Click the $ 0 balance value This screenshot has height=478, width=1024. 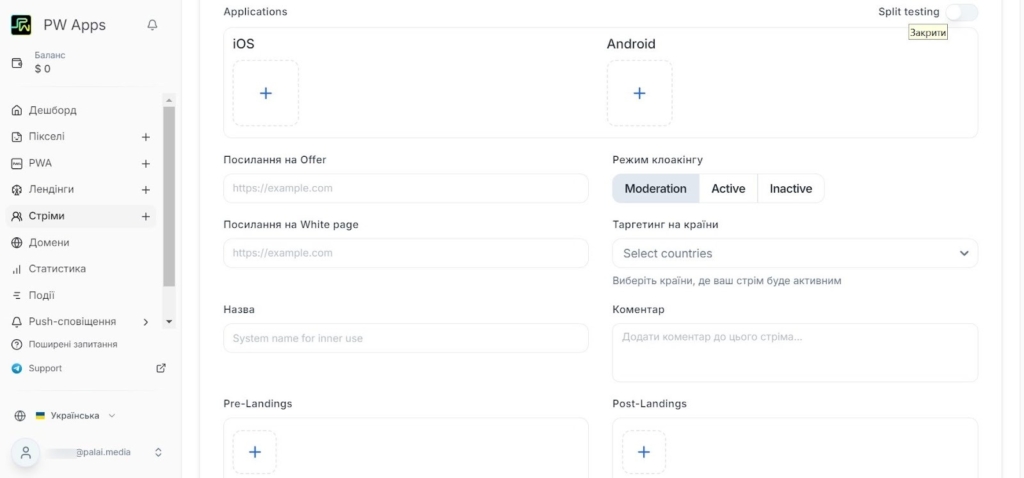42,69
